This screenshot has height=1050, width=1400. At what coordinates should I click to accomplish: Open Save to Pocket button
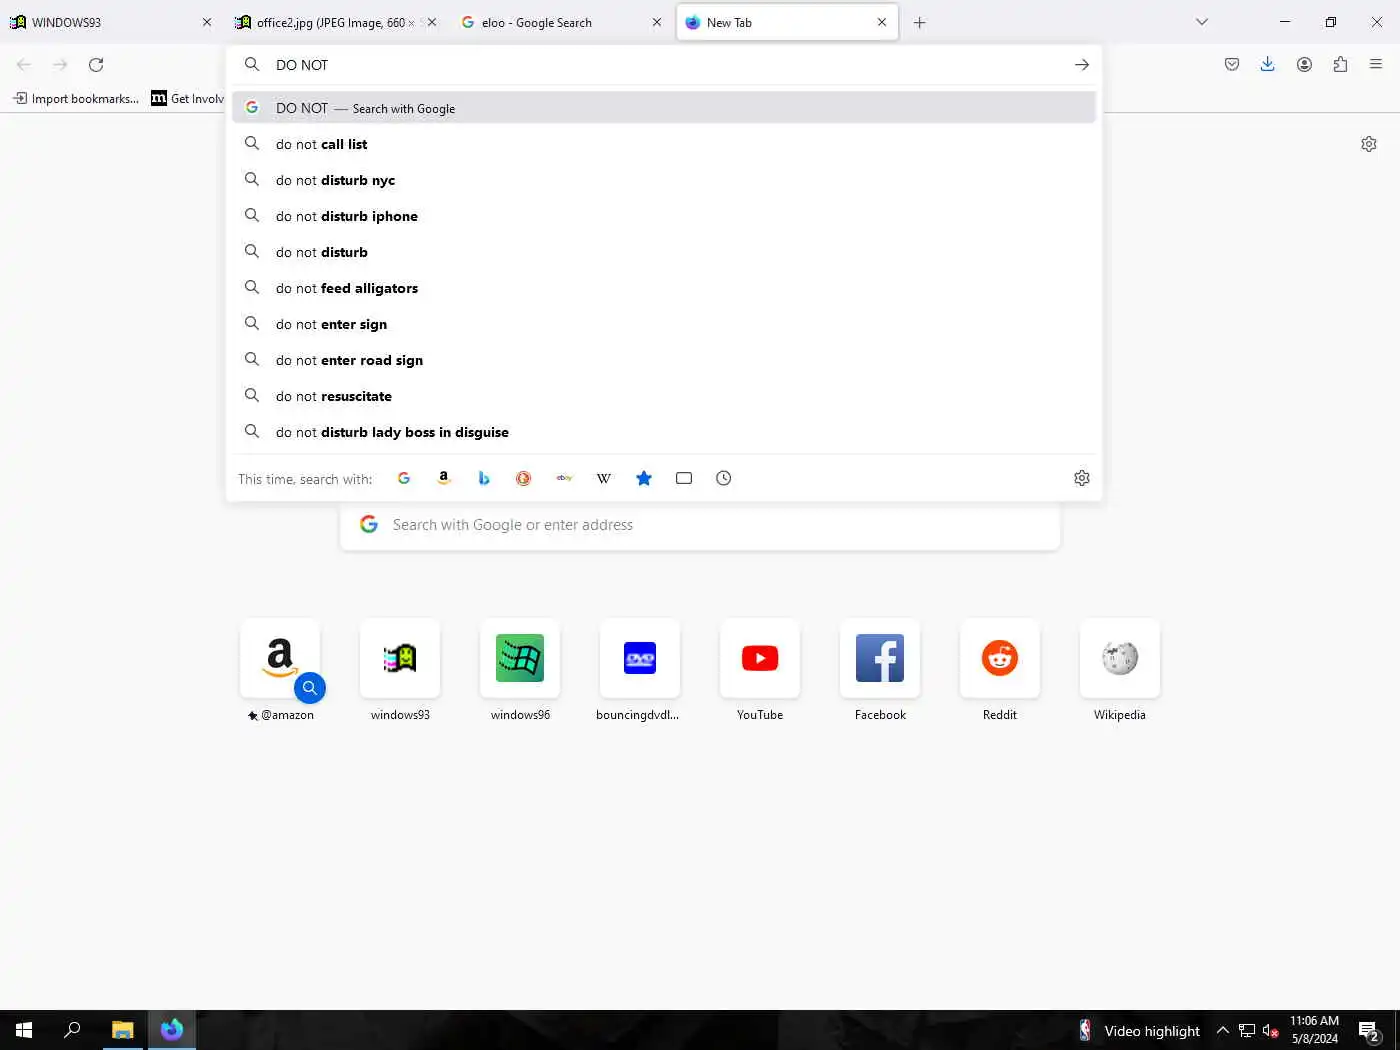pyautogui.click(x=1232, y=65)
